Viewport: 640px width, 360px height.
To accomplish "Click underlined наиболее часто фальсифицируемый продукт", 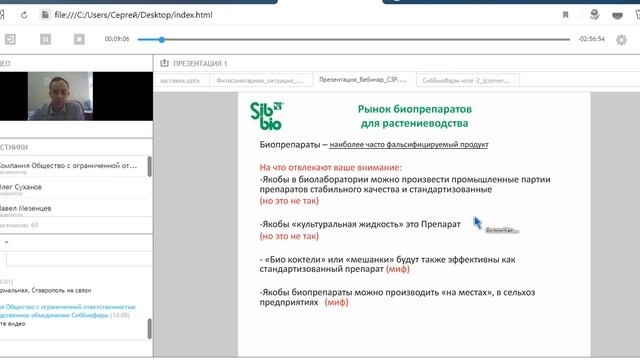I will tap(409, 144).
